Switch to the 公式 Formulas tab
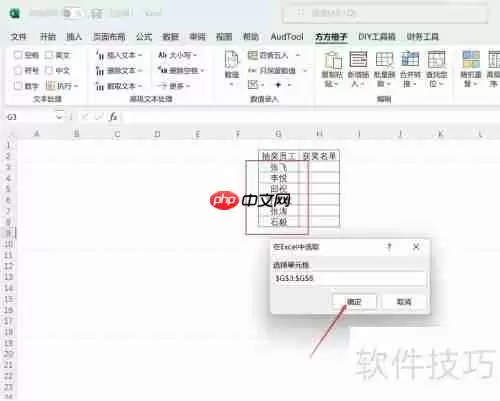500x401 pixels. [x=144, y=36]
